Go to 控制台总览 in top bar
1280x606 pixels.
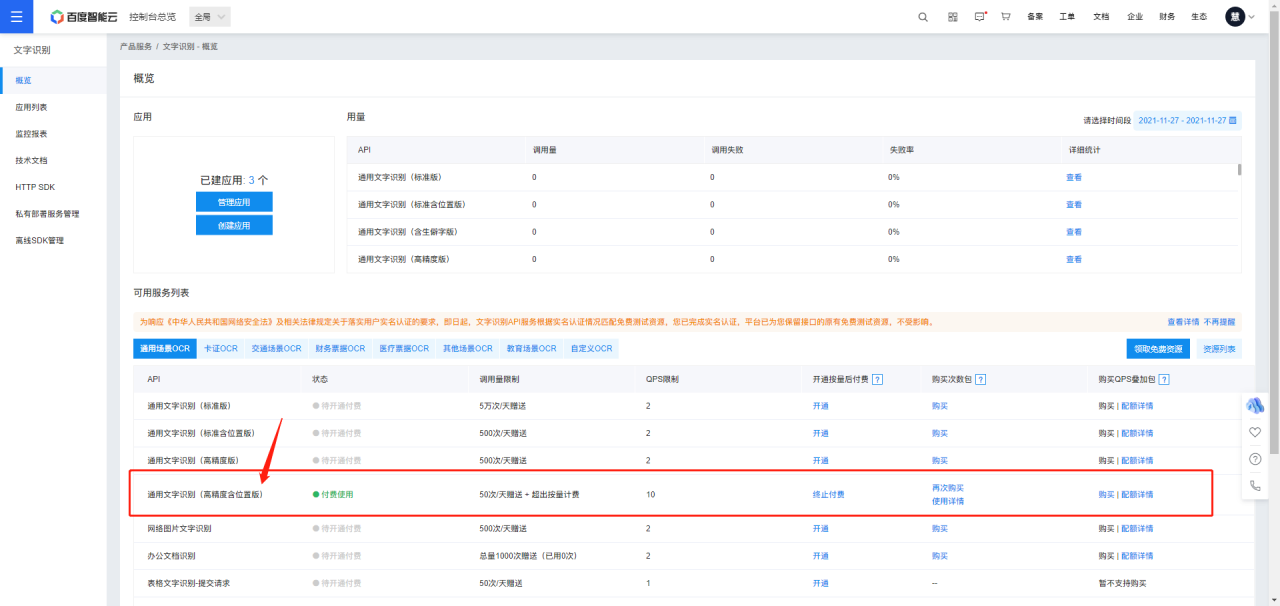pyautogui.click(x=152, y=17)
